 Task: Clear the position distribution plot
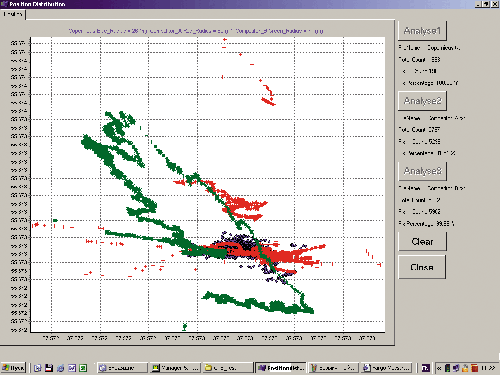(x=422, y=241)
